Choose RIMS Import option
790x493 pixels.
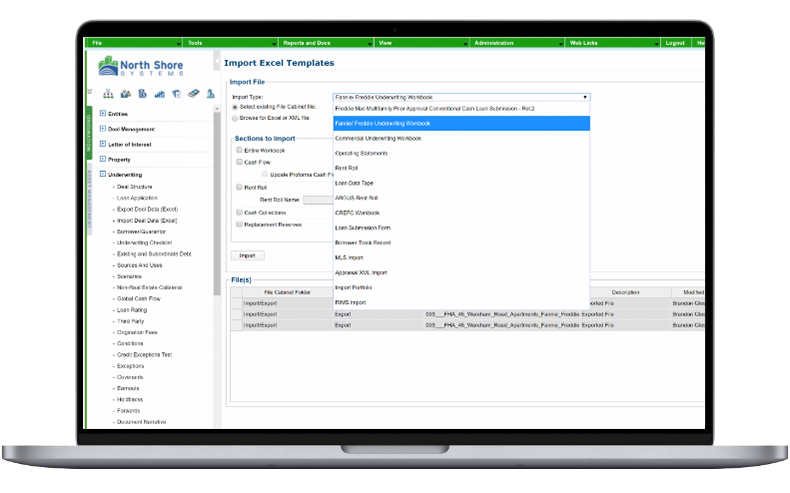(x=462, y=303)
